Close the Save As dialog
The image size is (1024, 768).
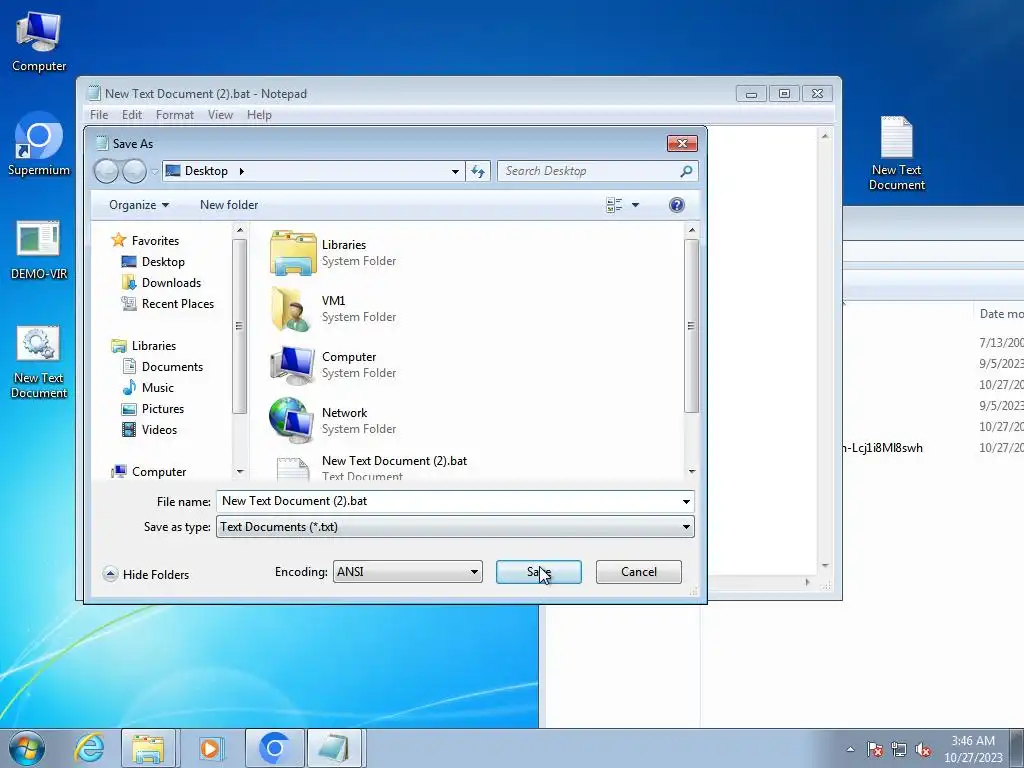coord(682,144)
